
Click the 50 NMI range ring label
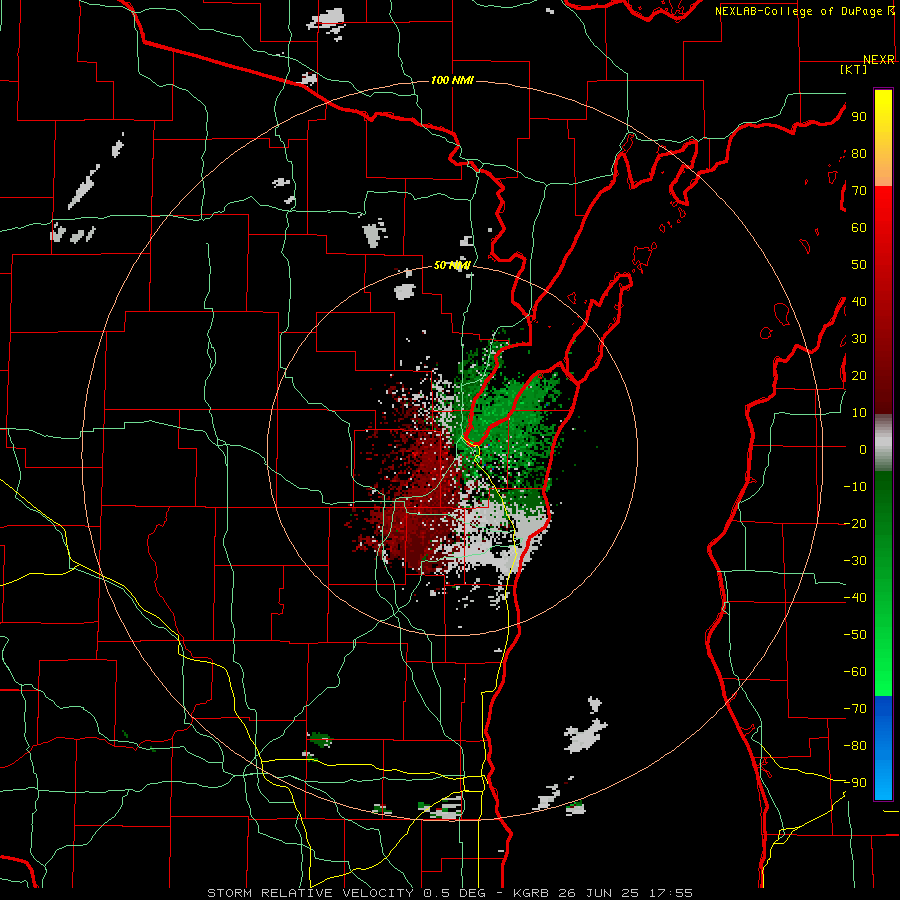click(452, 265)
